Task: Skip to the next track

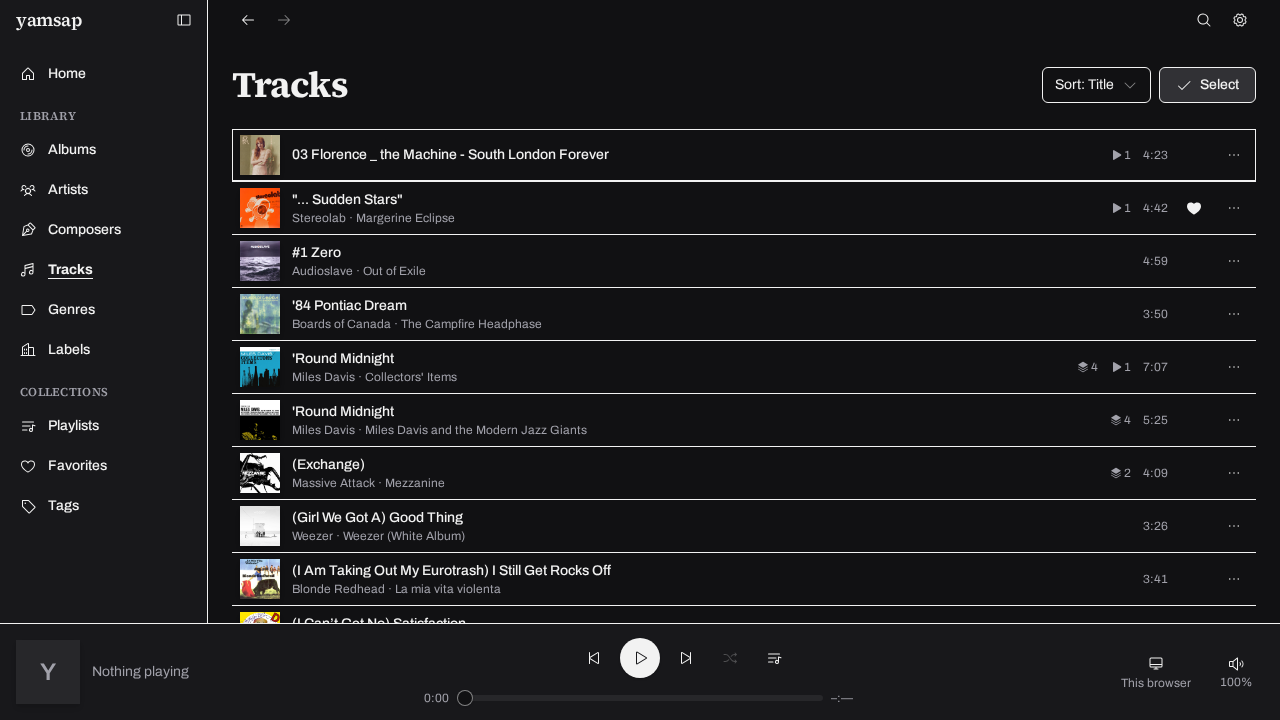Action: [x=686, y=658]
